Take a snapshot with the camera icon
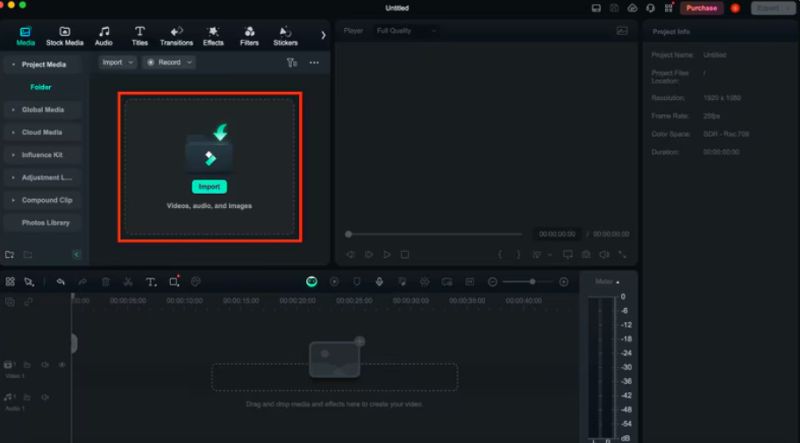This screenshot has height=443, width=800. click(x=586, y=254)
